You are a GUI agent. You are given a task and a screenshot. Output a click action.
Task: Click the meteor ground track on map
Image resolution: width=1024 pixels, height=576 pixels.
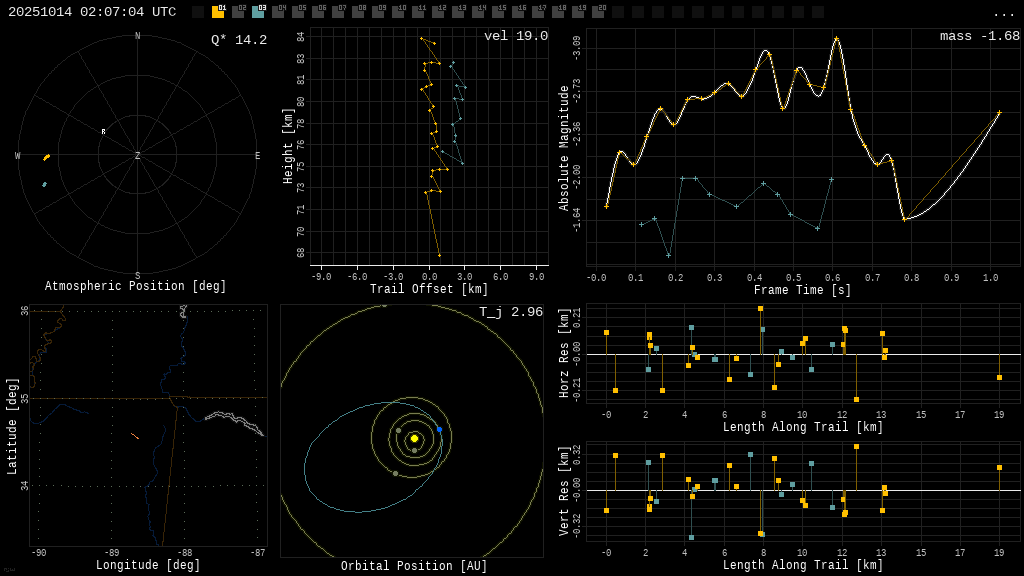point(134,436)
